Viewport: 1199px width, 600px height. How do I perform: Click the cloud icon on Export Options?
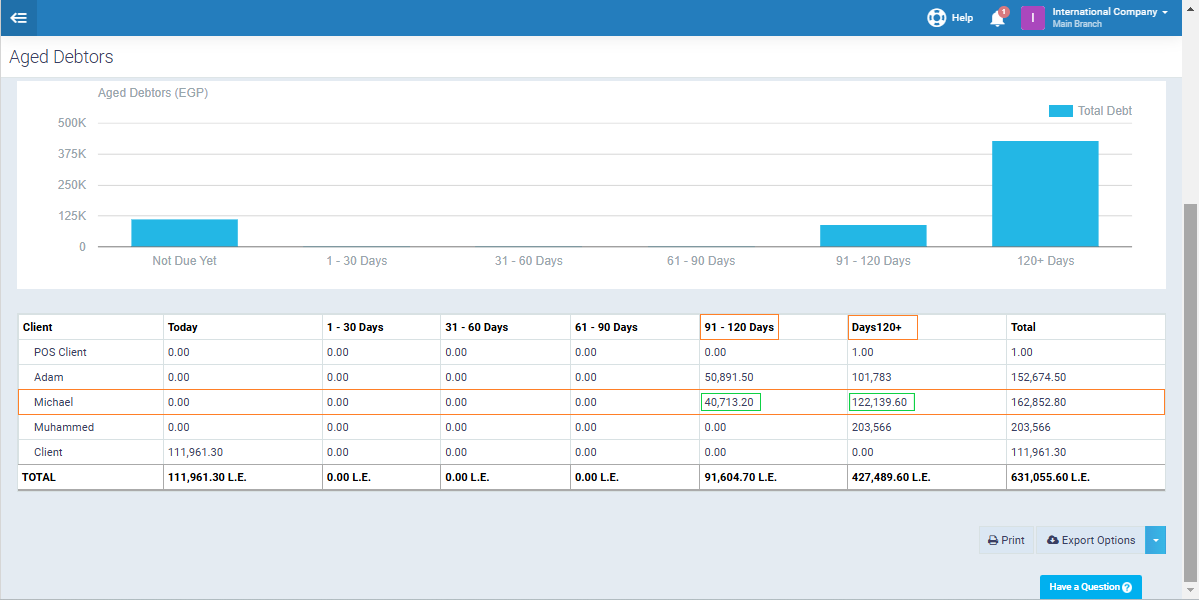click(1052, 539)
